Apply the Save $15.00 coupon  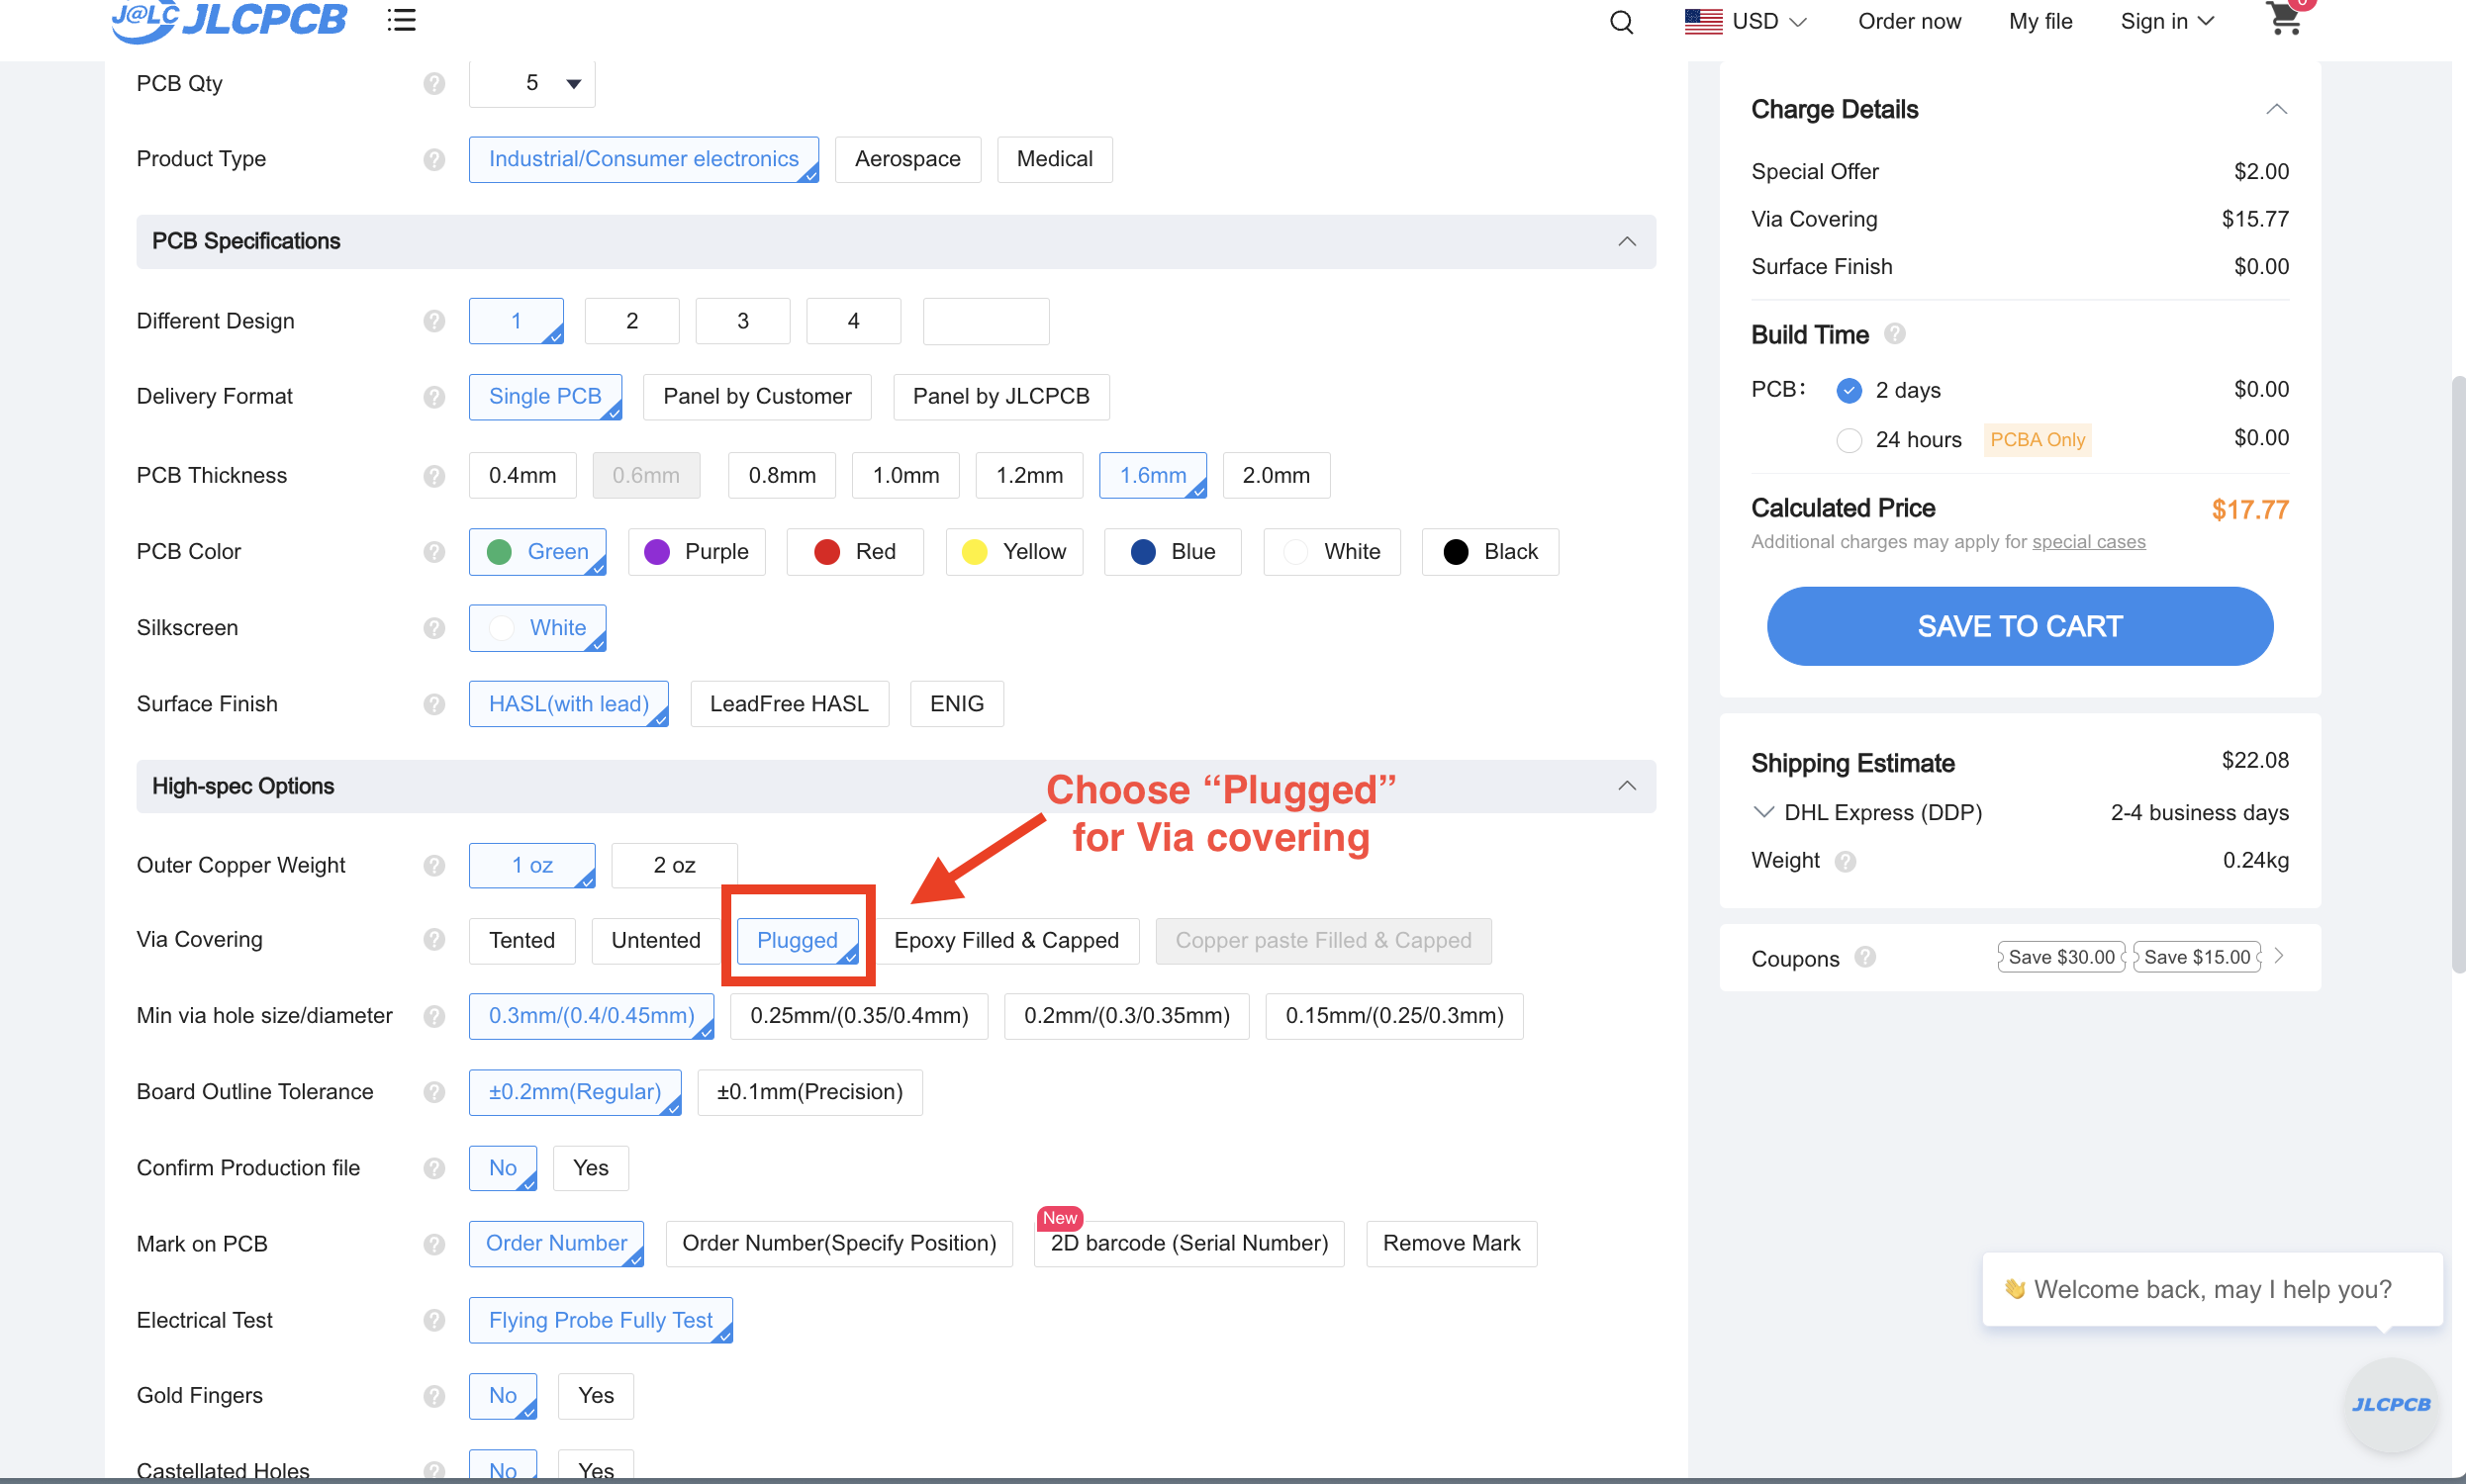[2197, 957]
